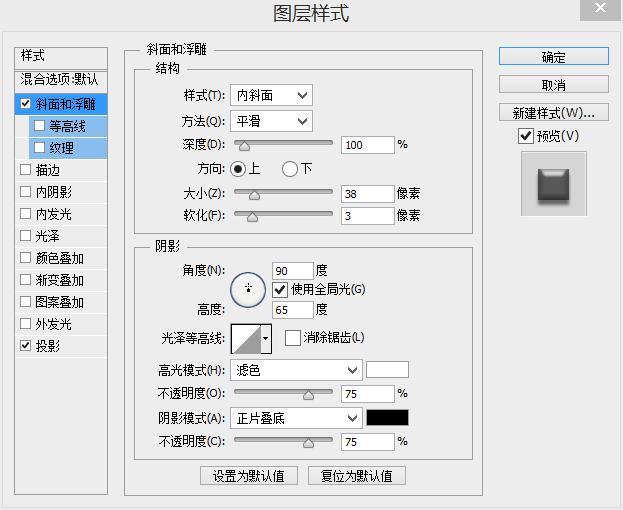Click 高光 不透明度(O) slider handle
The image size is (623, 510).
(308, 395)
